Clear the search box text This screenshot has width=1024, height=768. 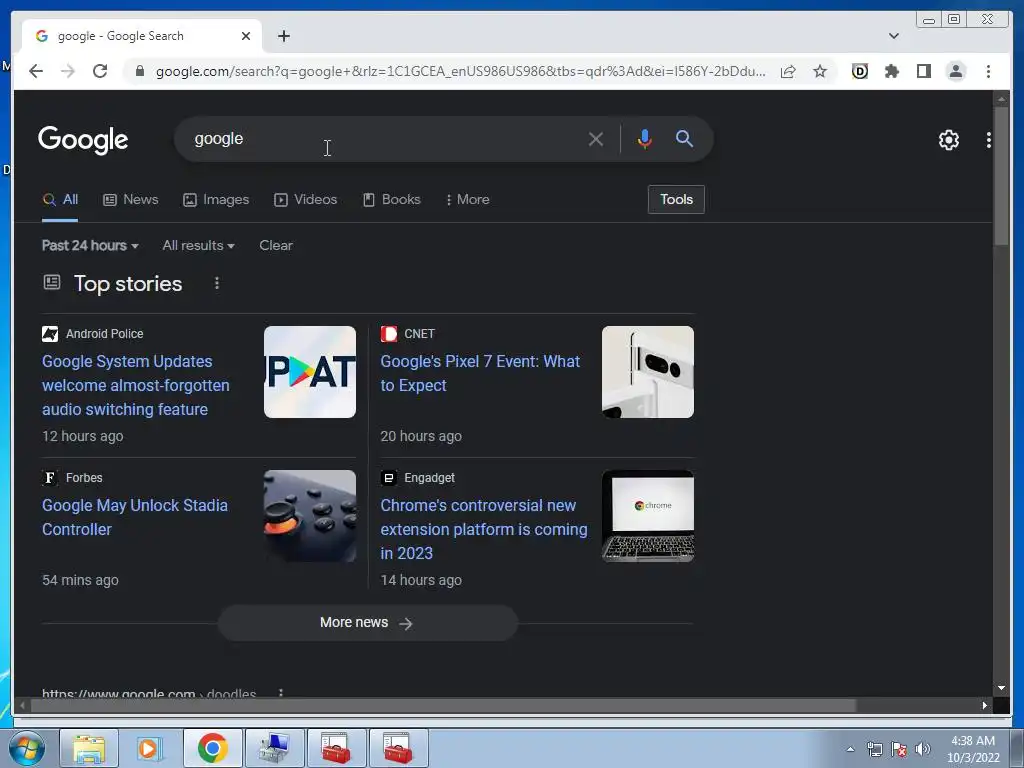coord(595,139)
